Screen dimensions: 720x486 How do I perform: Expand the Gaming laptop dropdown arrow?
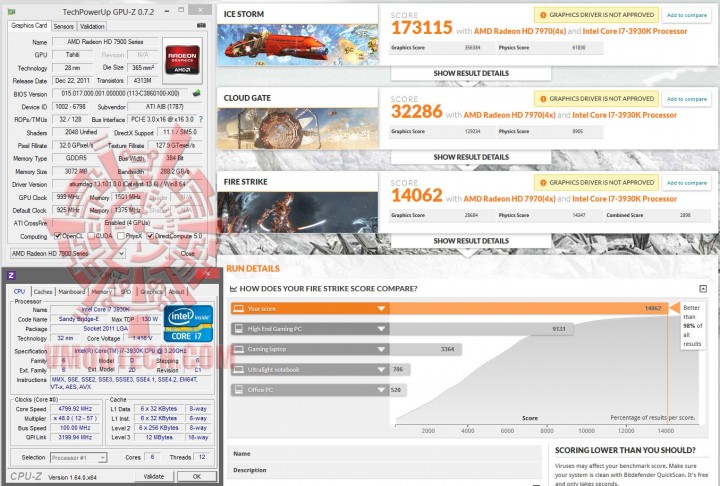point(381,349)
